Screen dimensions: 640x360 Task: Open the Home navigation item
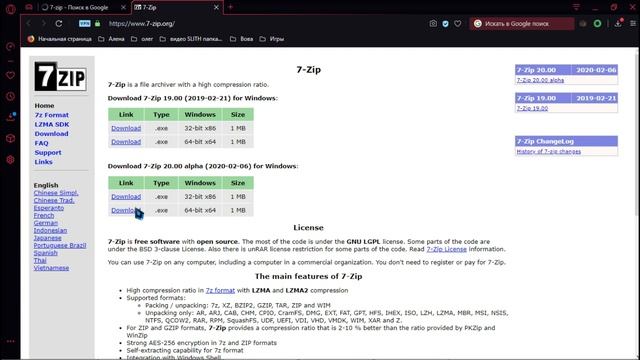[x=44, y=105]
